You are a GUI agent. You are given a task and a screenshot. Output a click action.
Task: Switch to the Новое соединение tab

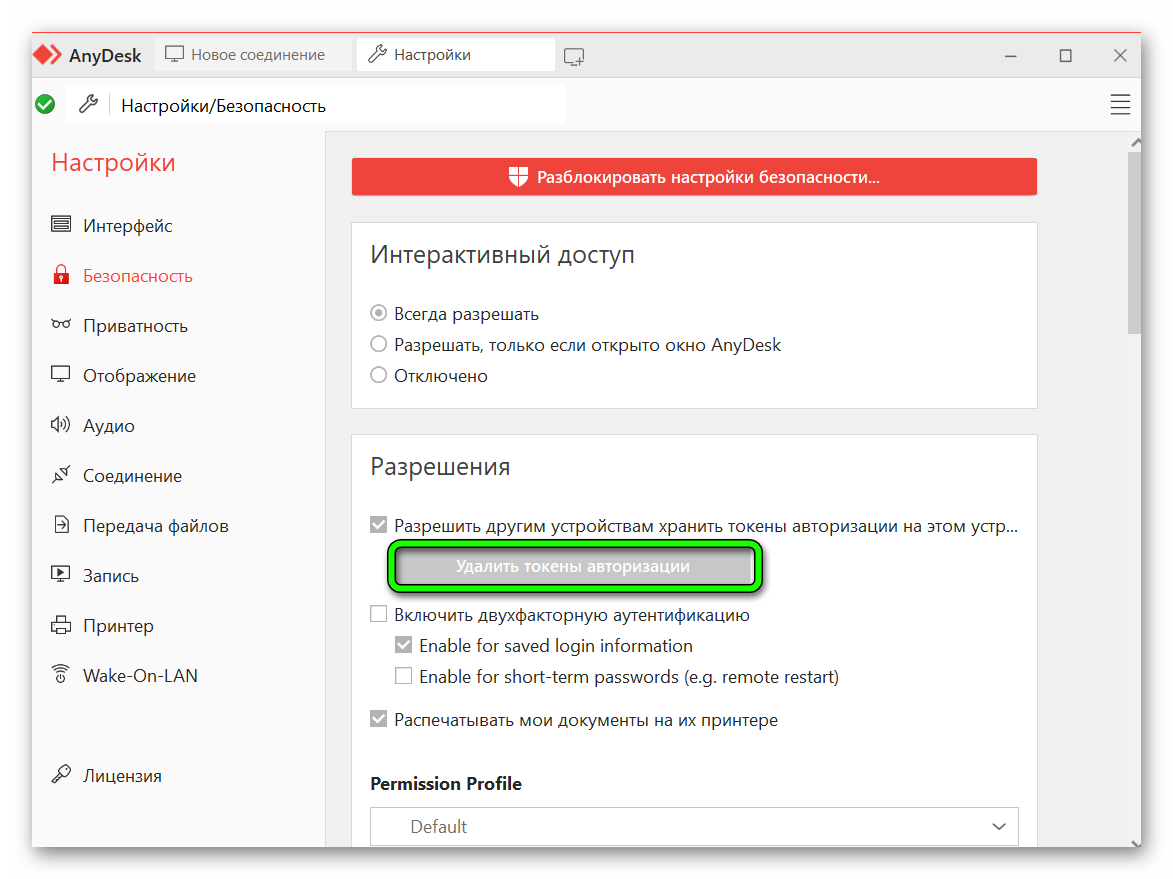252,55
